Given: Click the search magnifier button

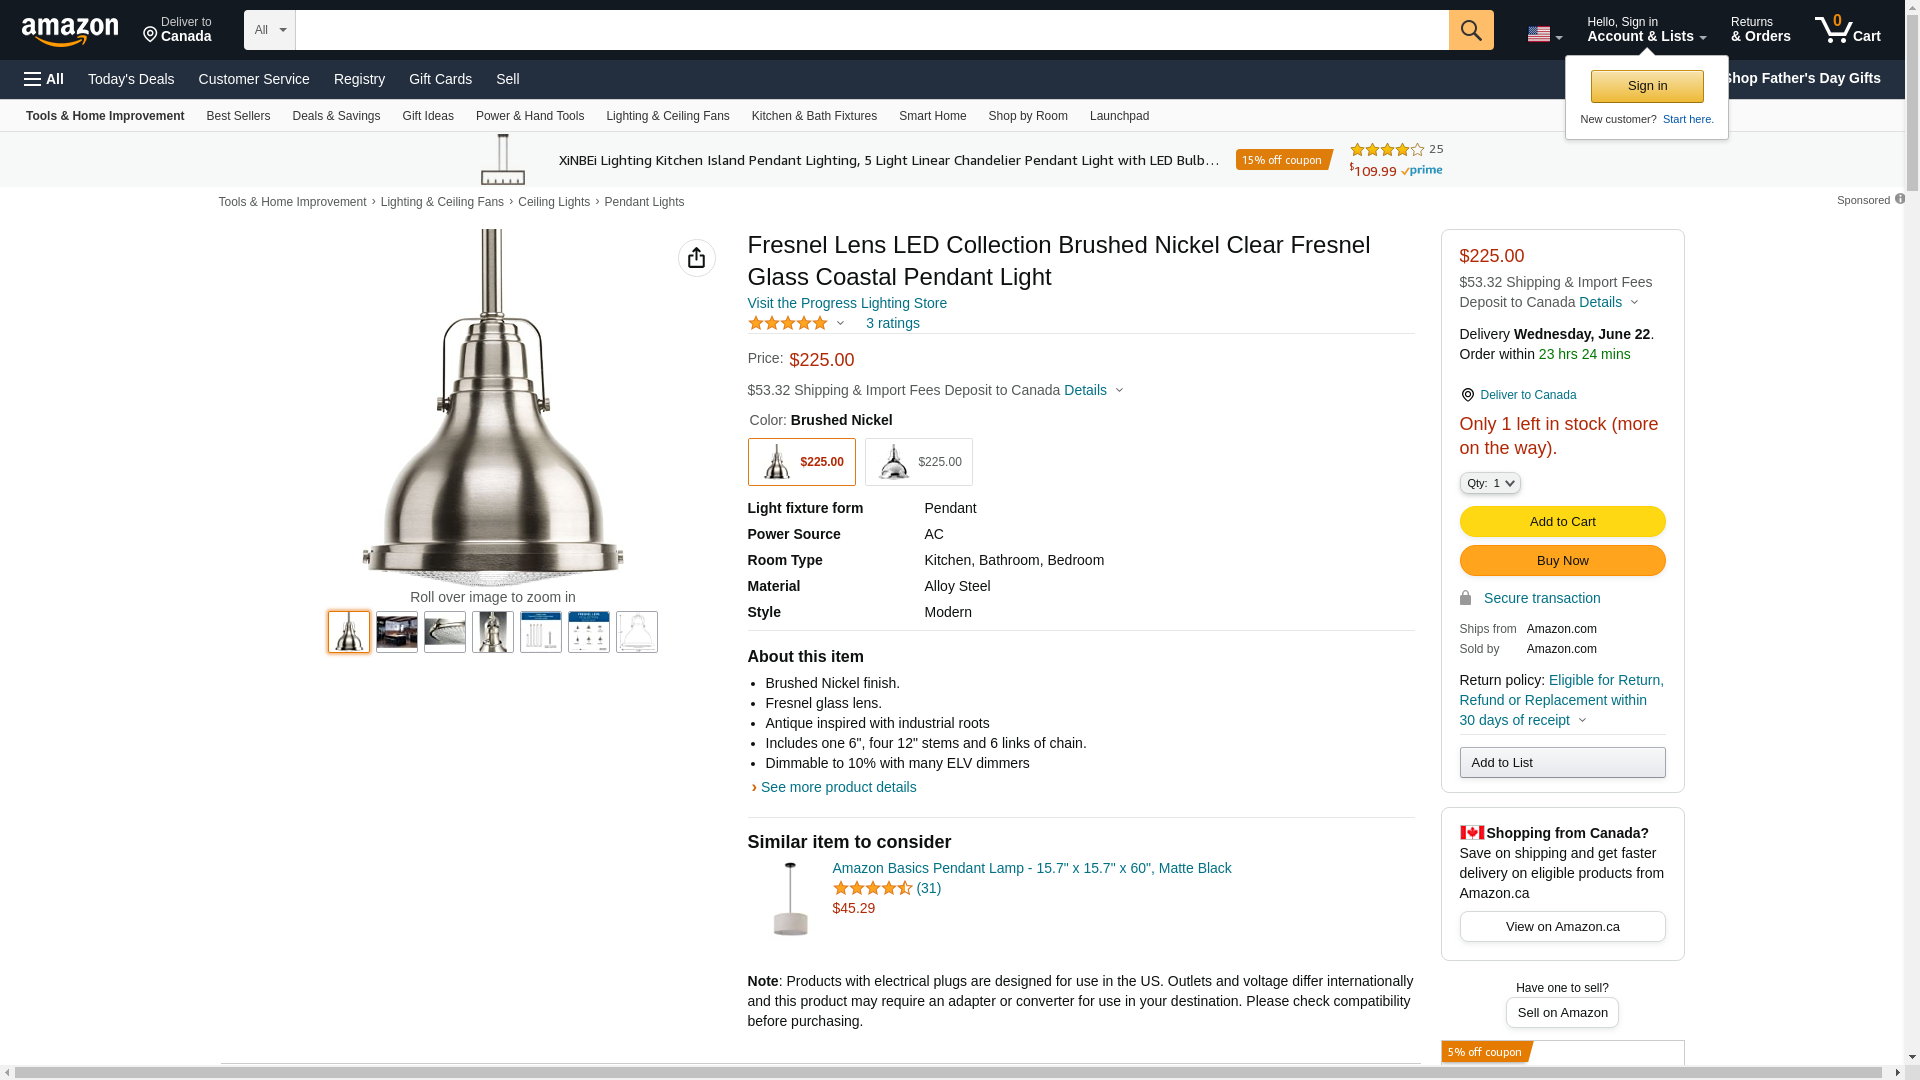Looking at the screenshot, I should [1471, 30].
